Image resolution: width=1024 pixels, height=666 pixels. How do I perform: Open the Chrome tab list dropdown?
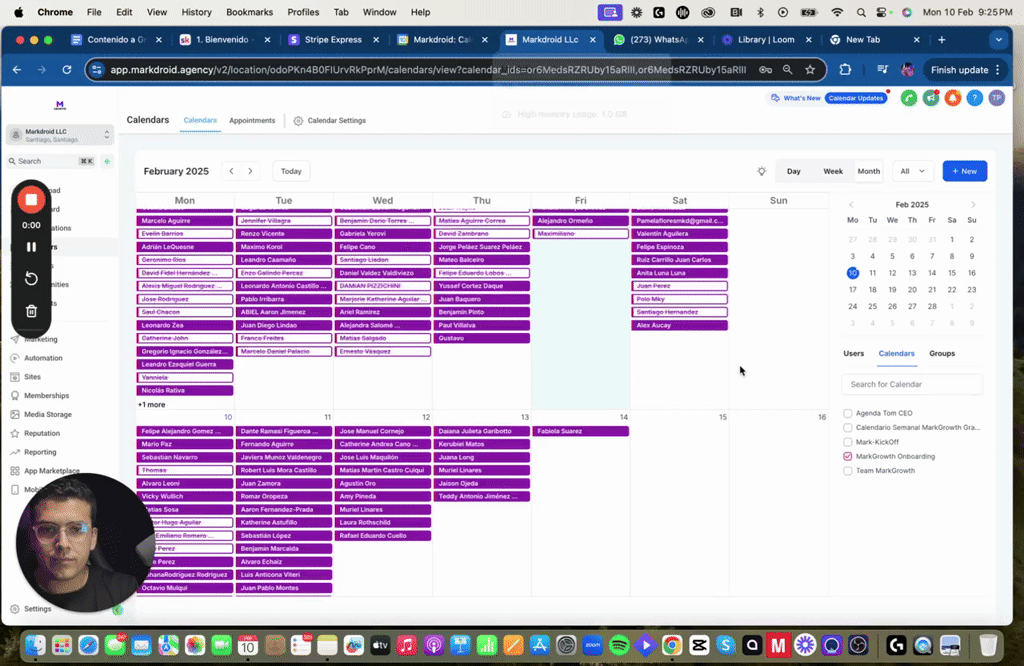(x=999, y=40)
